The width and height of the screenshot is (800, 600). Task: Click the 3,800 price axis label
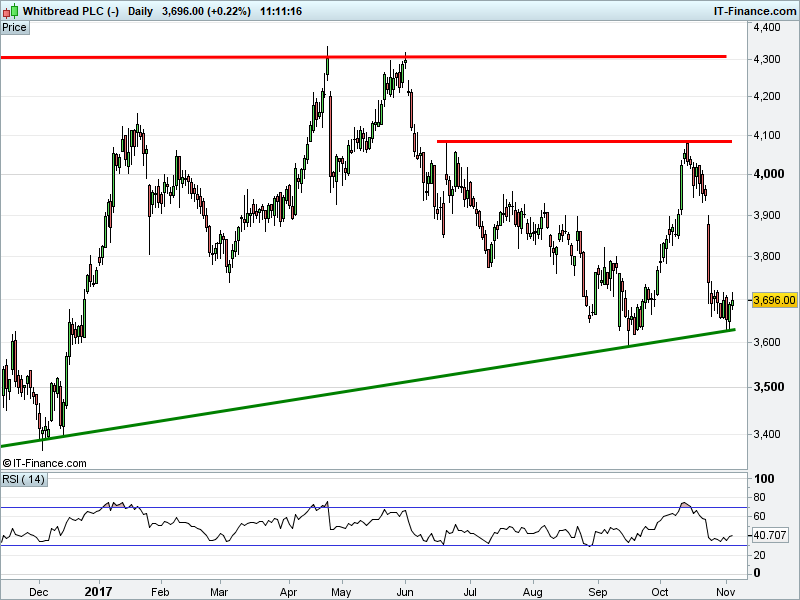[x=767, y=256]
